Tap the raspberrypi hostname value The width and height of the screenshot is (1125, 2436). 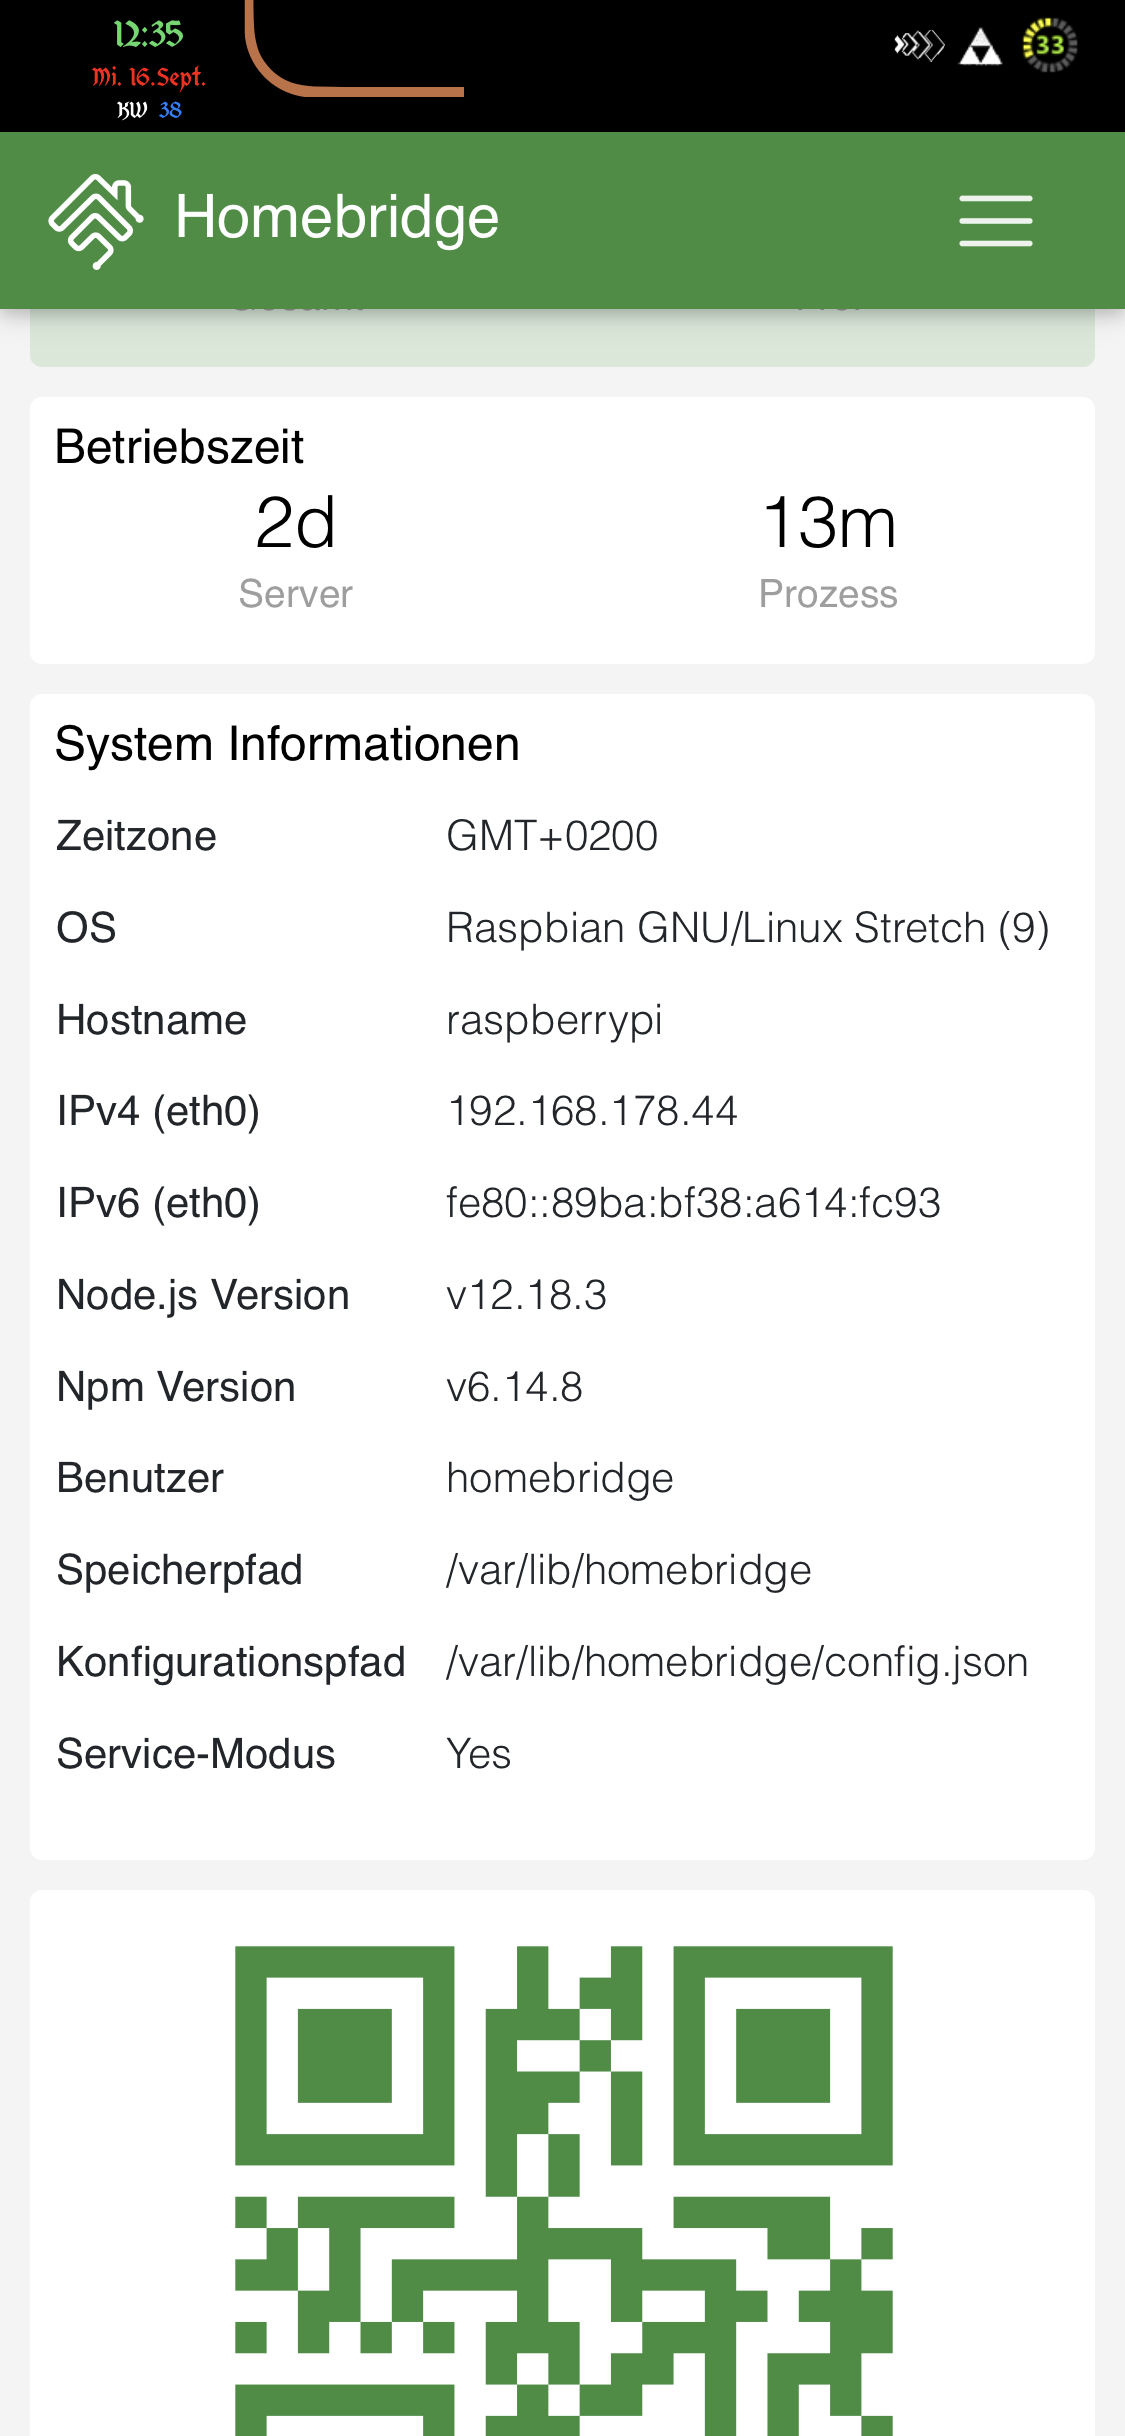pos(554,1020)
